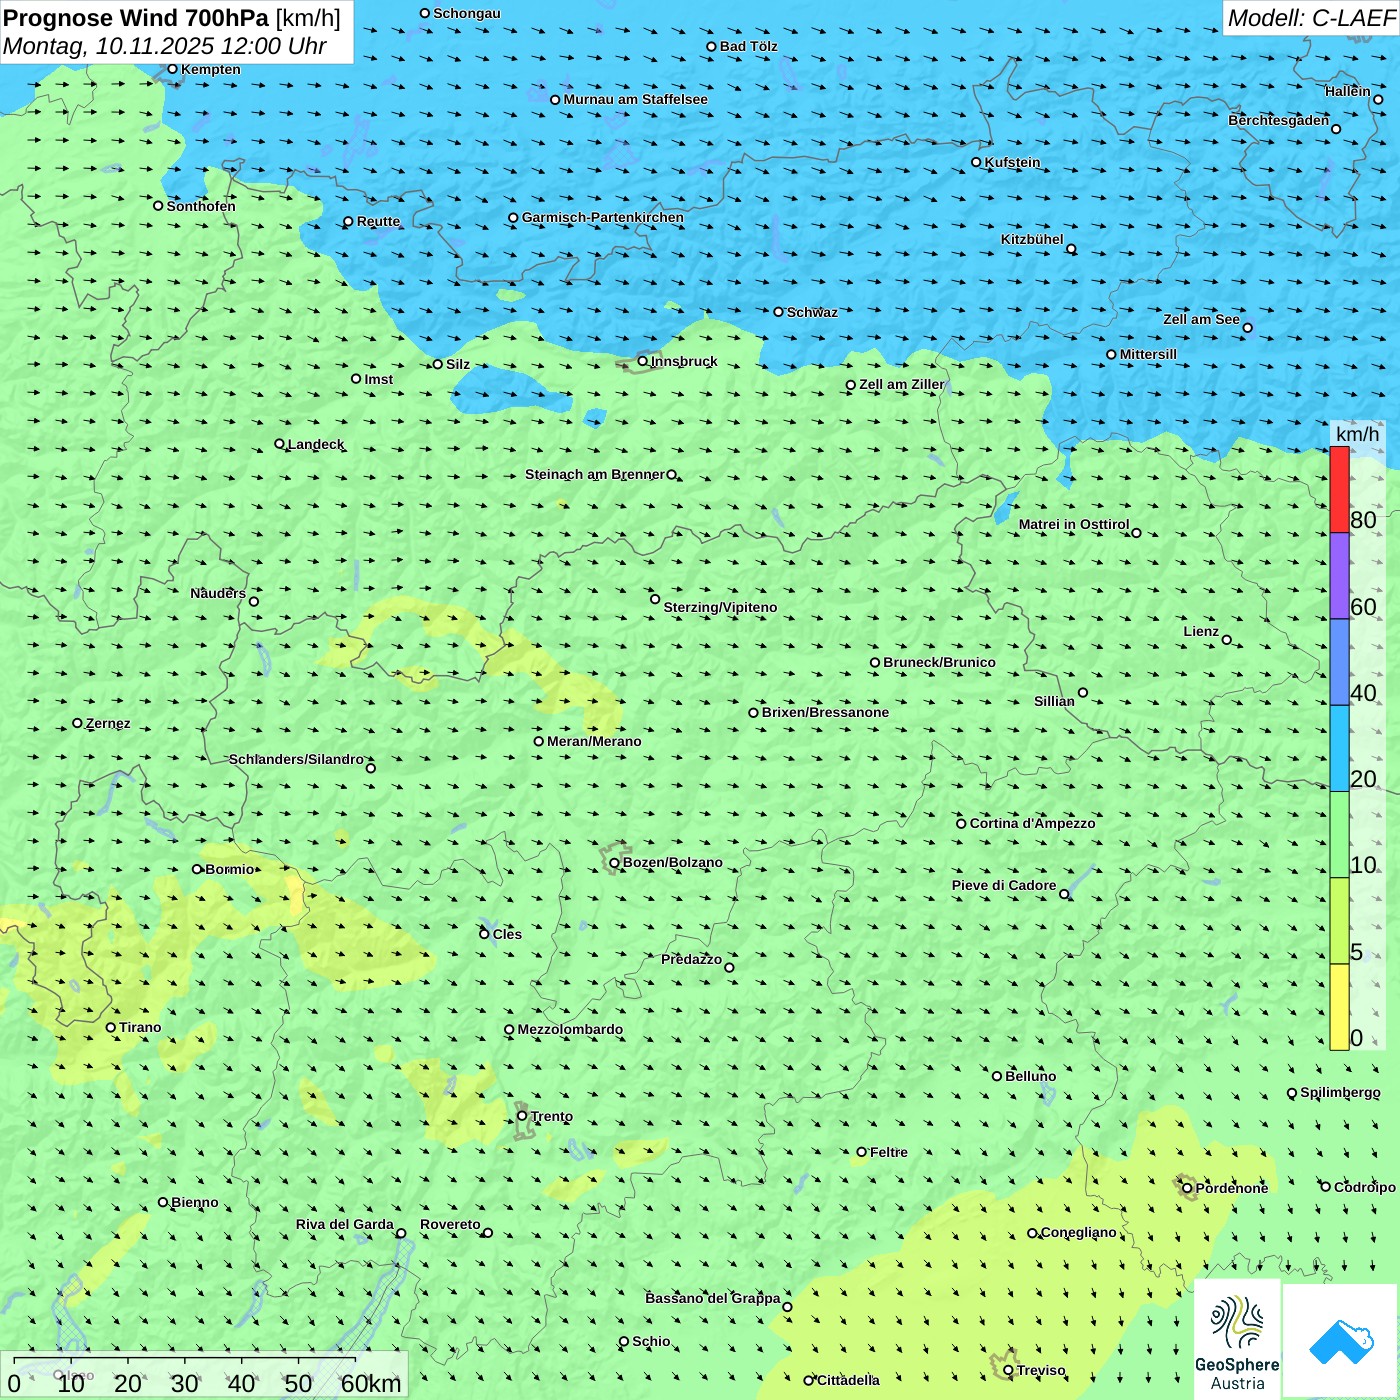Click the Modell: C-LAEF label
Image resolution: width=1400 pixels, height=1400 pixels.
tap(1310, 18)
